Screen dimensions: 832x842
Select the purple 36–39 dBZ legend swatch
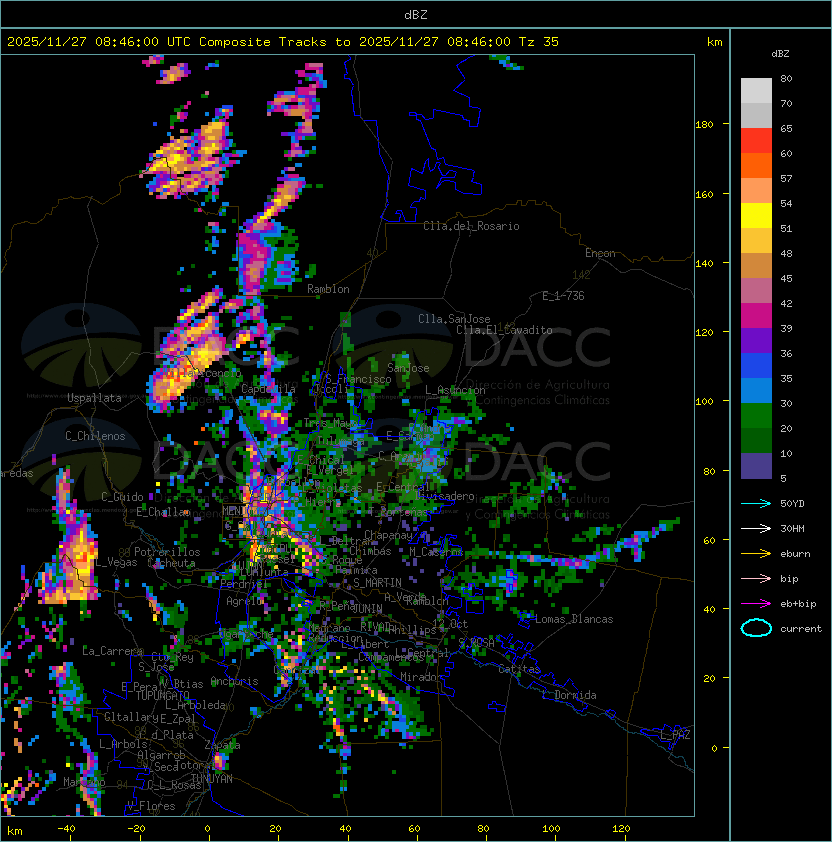point(756,340)
